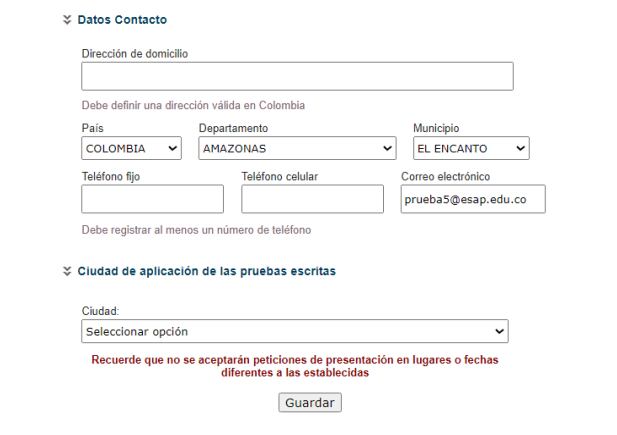Click the Correo electrónico label text

click(x=446, y=177)
